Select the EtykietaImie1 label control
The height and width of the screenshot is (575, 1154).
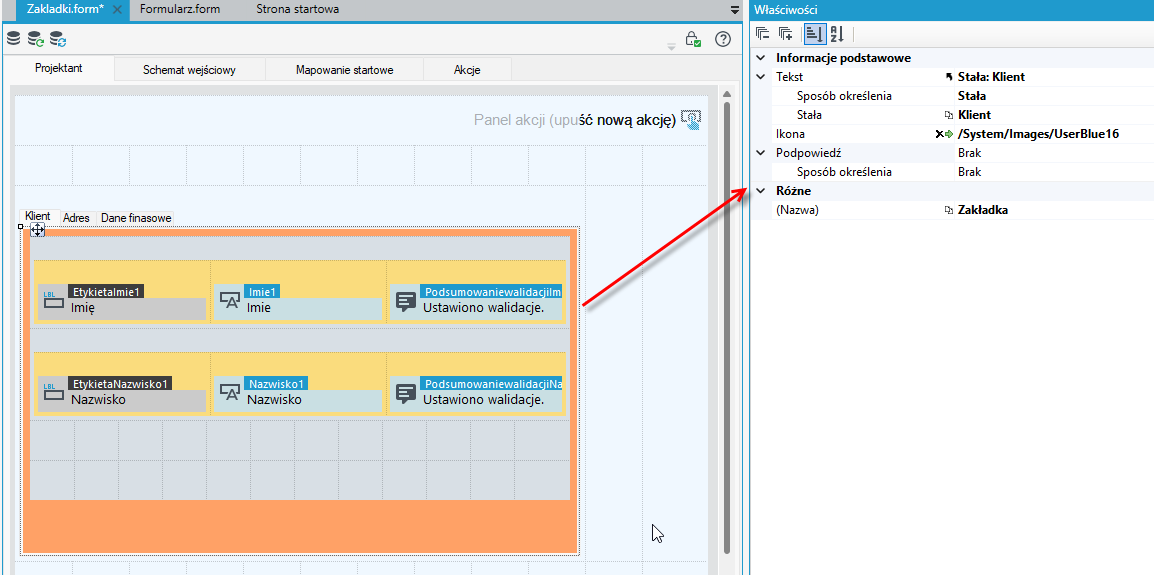click(x=122, y=301)
